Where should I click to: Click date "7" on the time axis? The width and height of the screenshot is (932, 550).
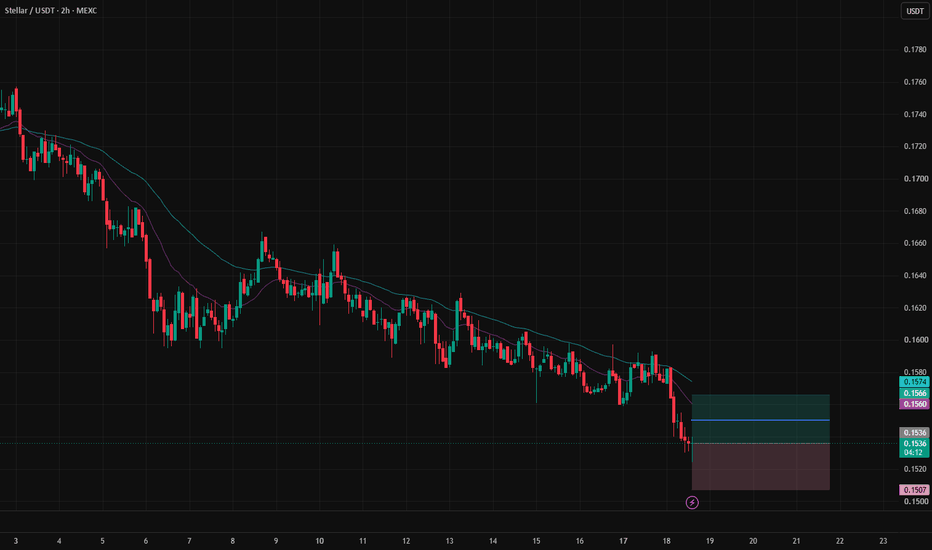pyautogui.click(x=189, y=541)
